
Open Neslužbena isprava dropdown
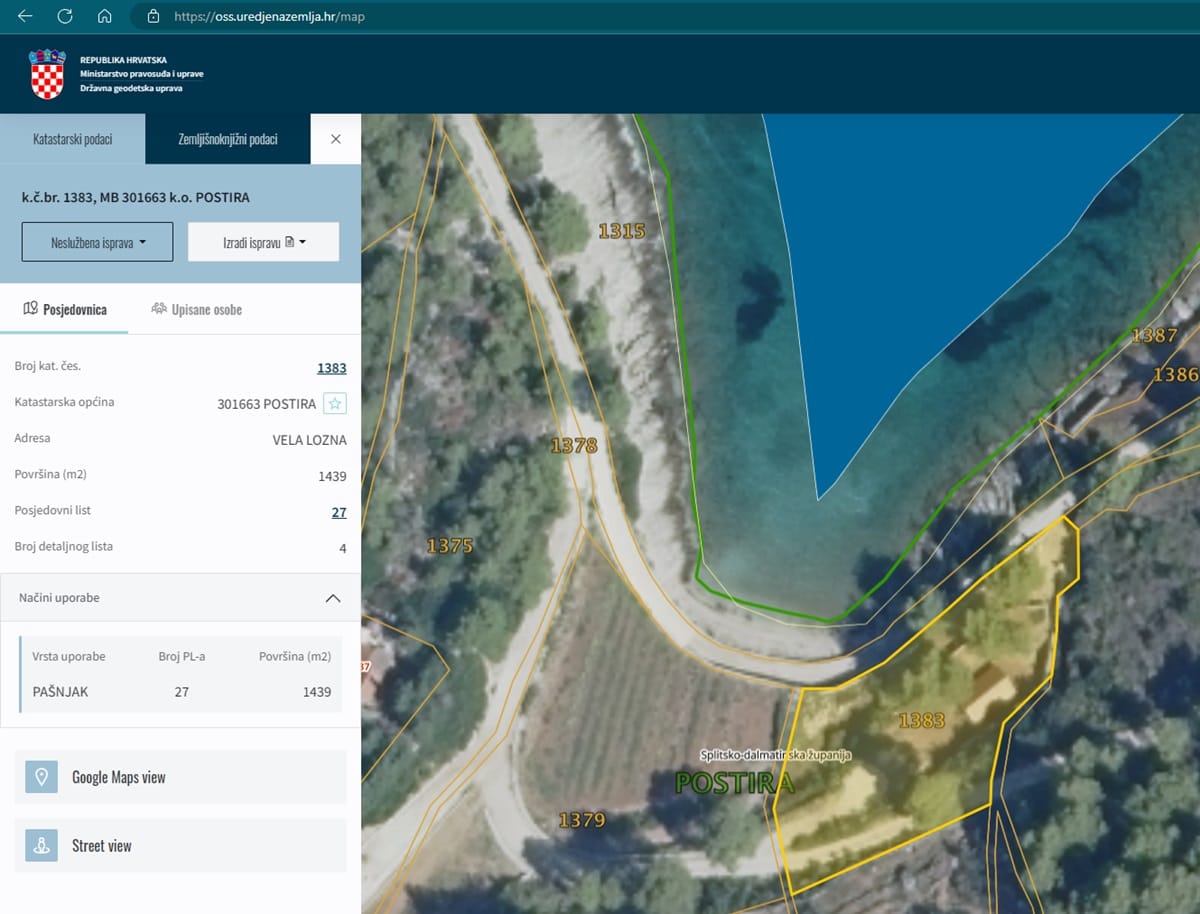coord(97,242)
